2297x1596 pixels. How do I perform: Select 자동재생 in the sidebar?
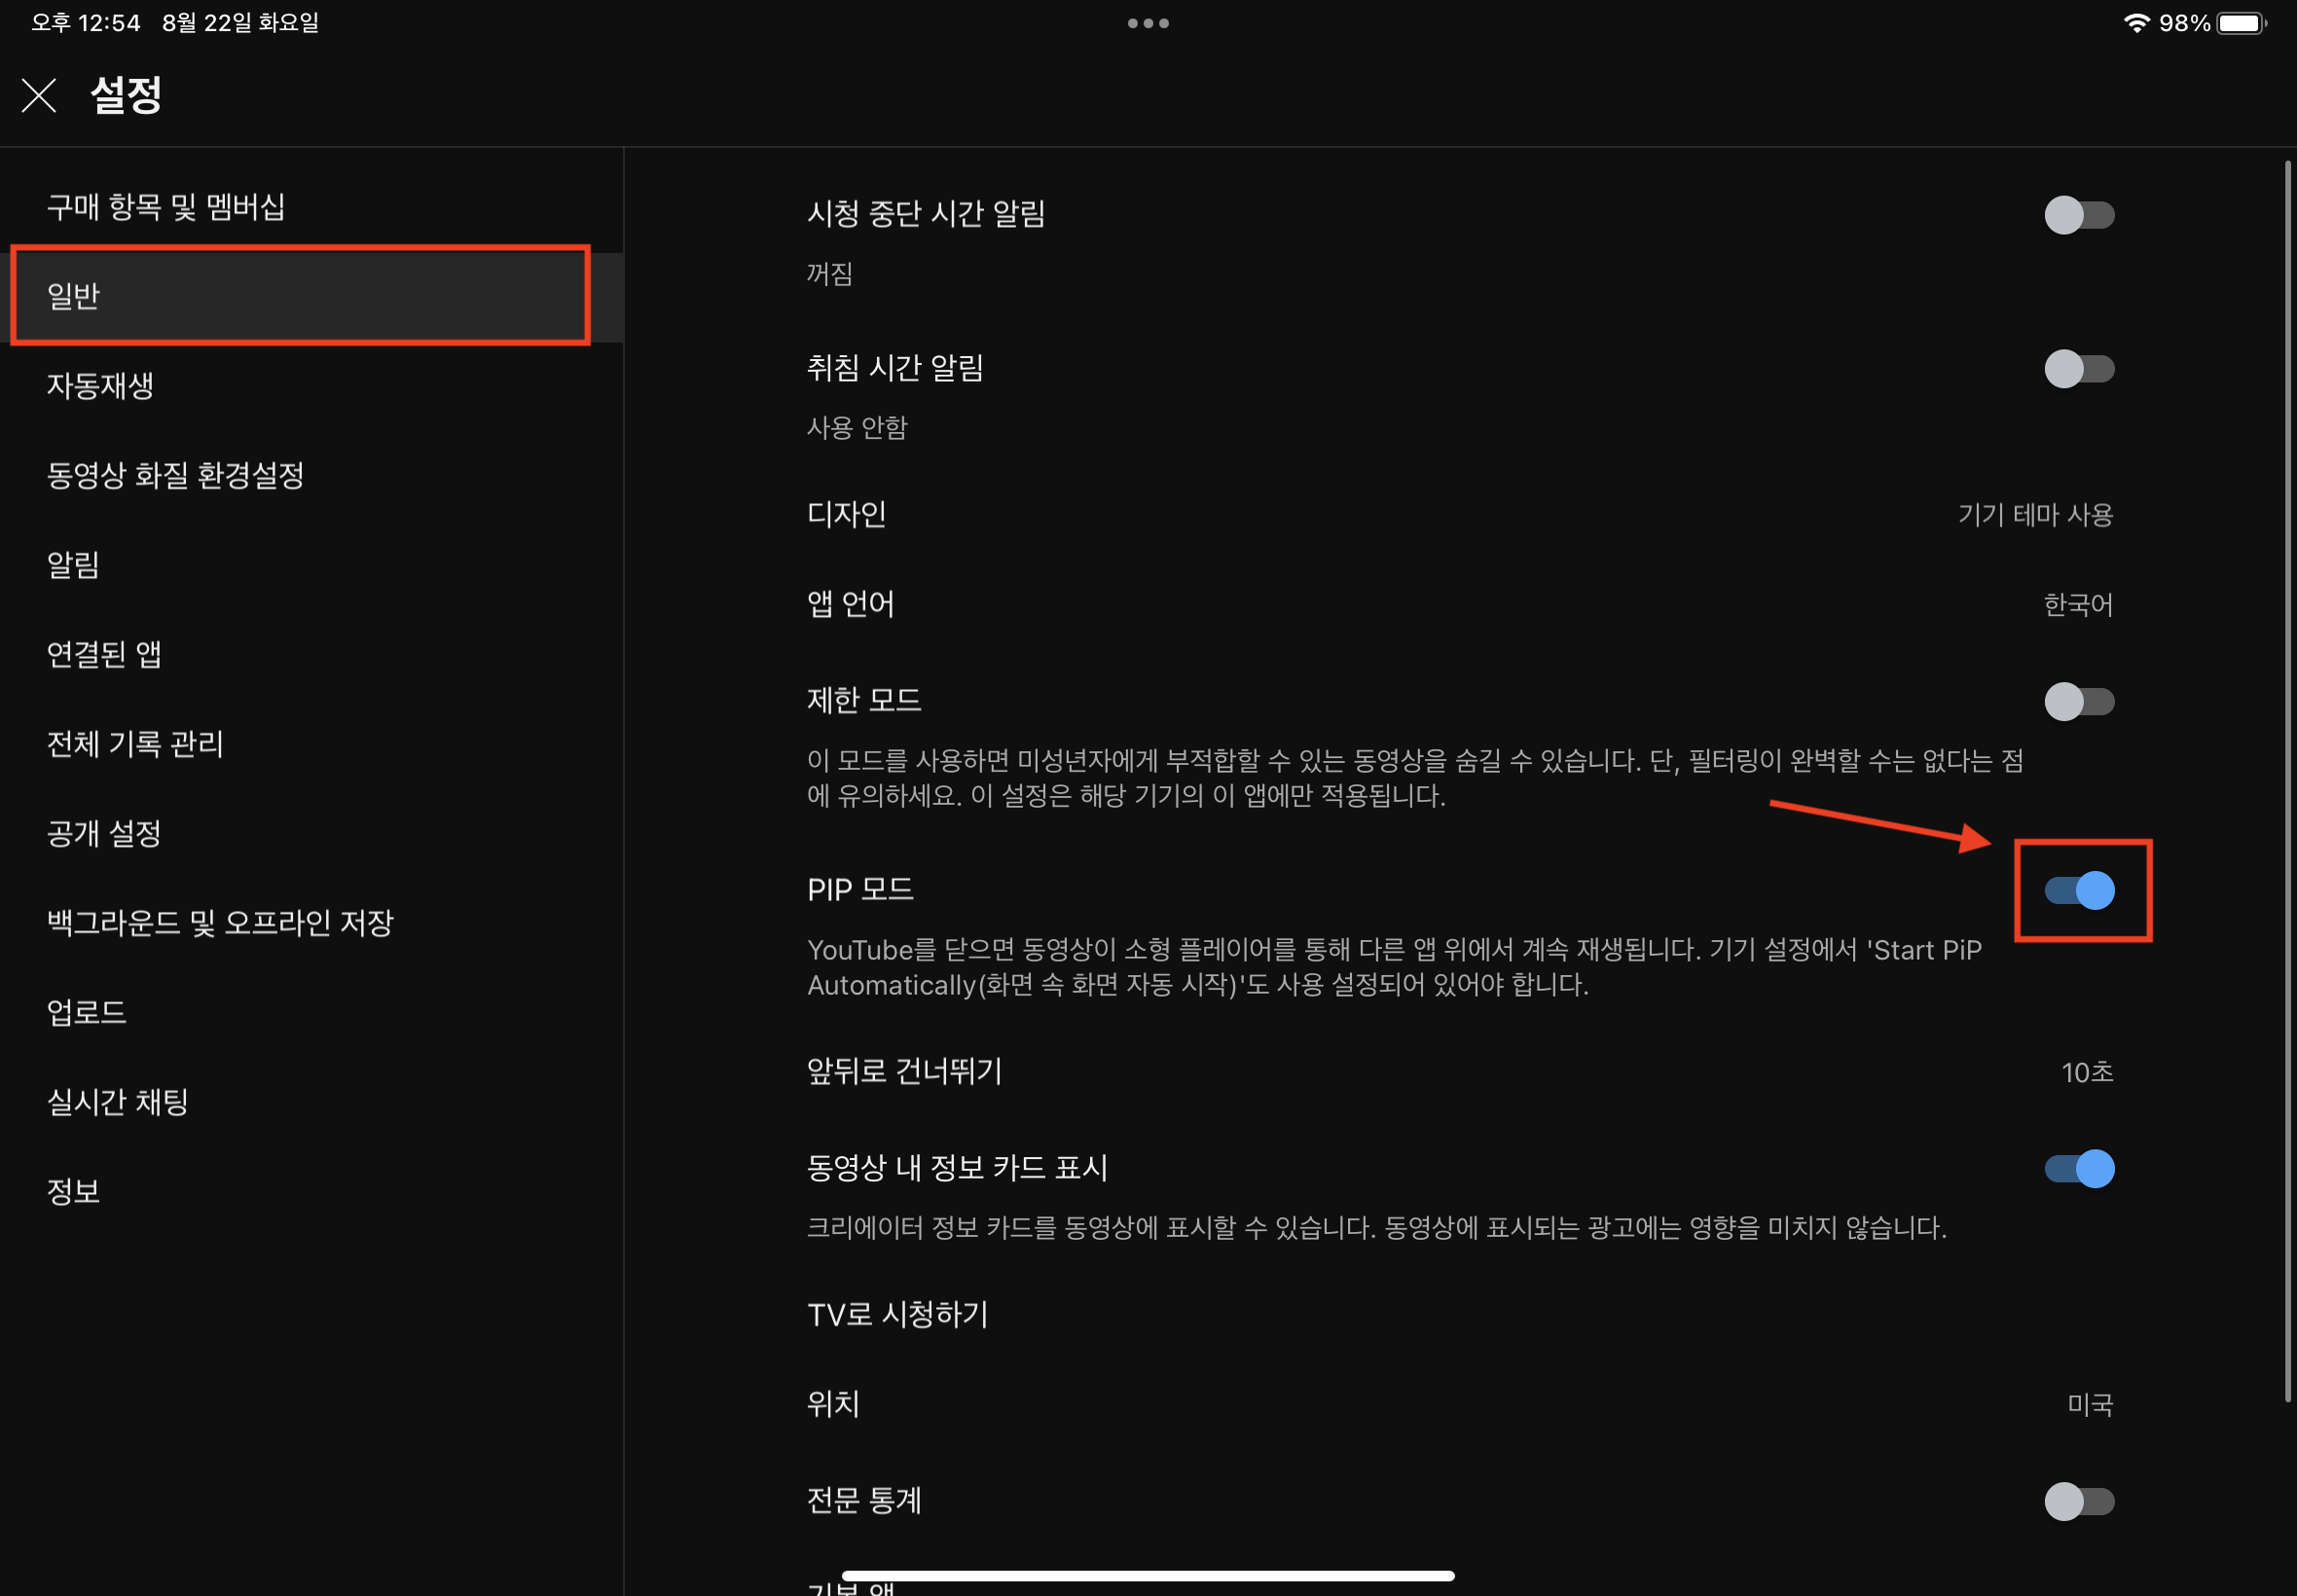100,386
